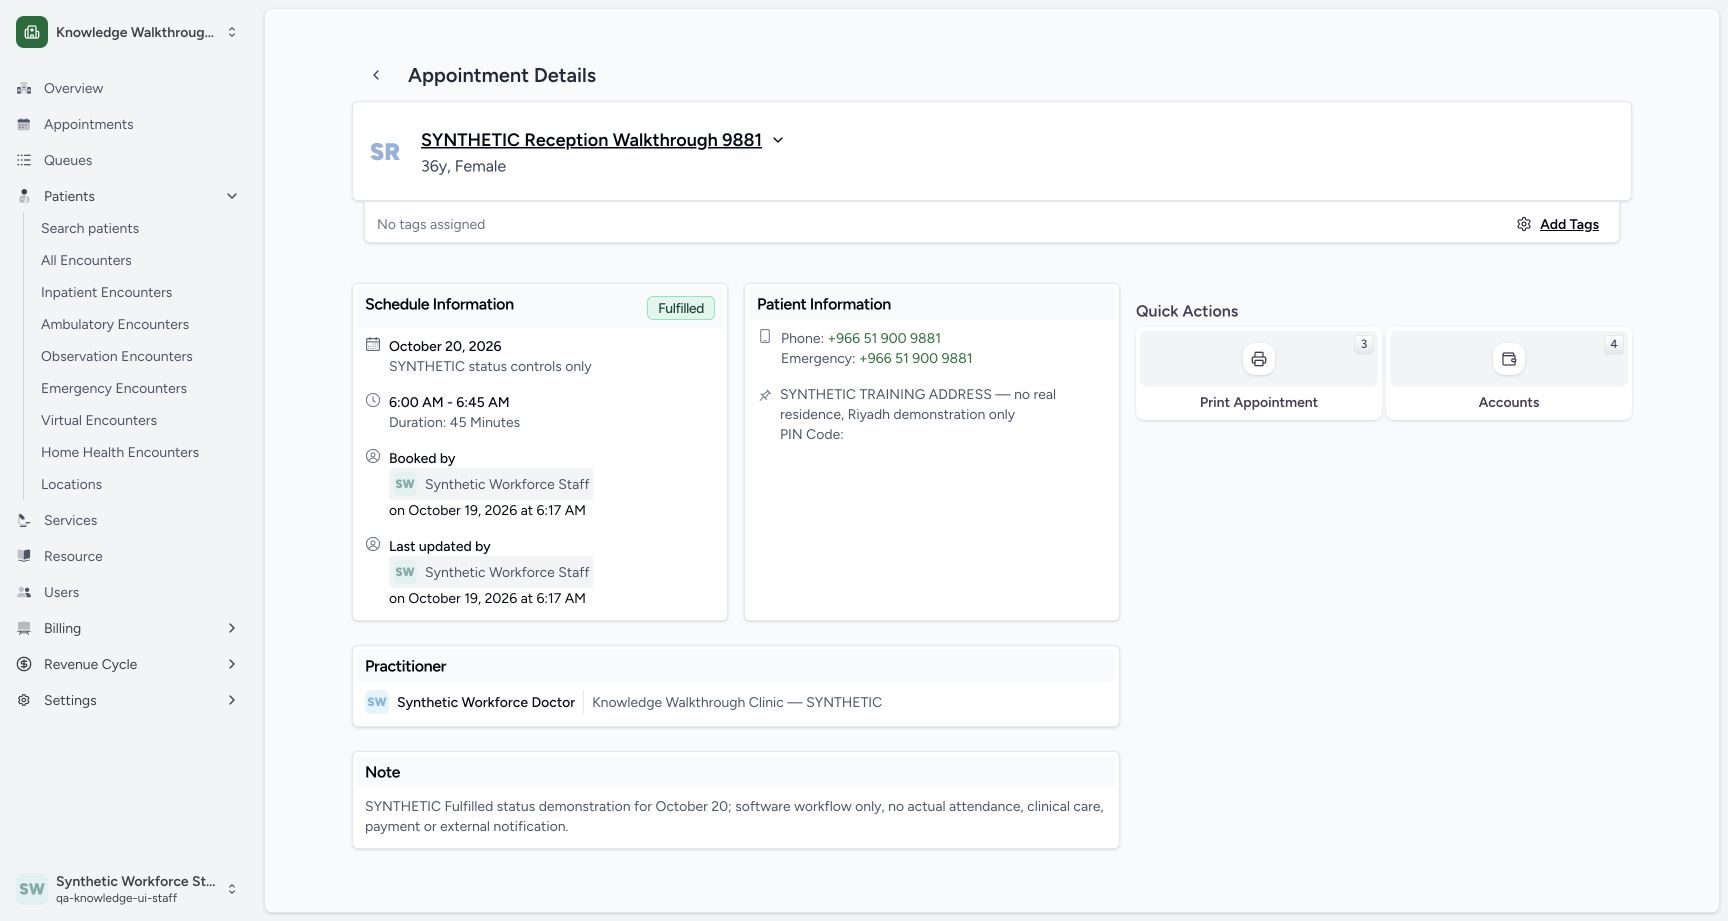Viewport: 1728px width, 921px height.
Task: Click Booked by Synthetic Workforce Staff chip
Action: pyautogui.click(x=491, y=484)
